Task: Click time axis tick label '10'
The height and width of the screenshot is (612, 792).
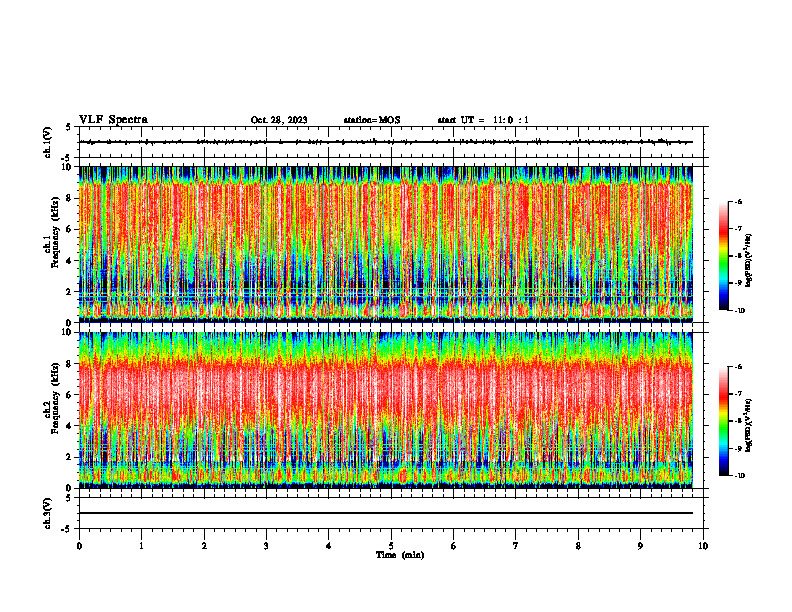Action: click(703, 546)
